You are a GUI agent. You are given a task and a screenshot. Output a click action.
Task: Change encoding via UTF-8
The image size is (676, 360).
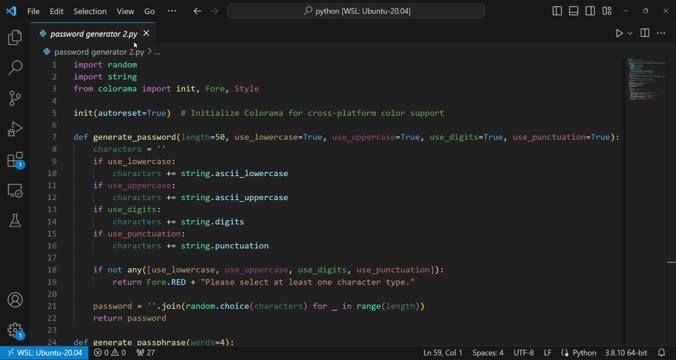pyautogui.click(x=523, y=353)
